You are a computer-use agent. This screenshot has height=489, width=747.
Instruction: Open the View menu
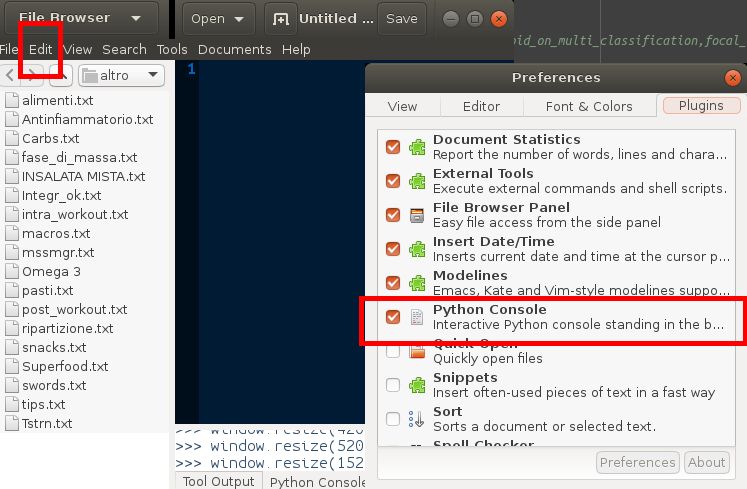(77, 50)
